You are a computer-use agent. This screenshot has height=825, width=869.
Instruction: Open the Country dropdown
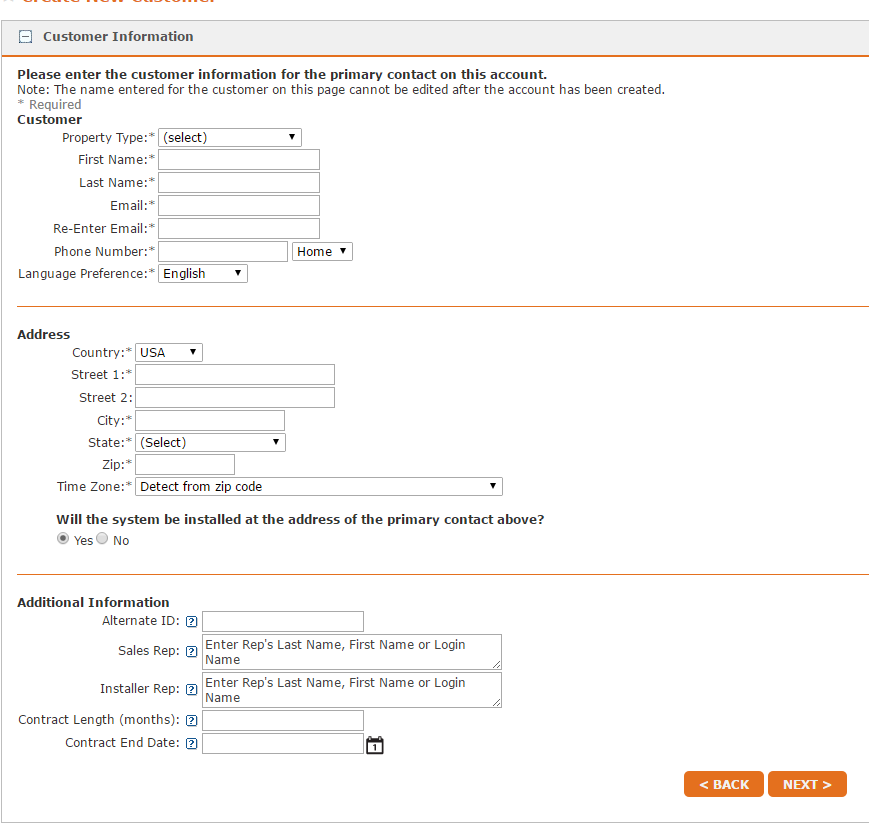point(169,353)
